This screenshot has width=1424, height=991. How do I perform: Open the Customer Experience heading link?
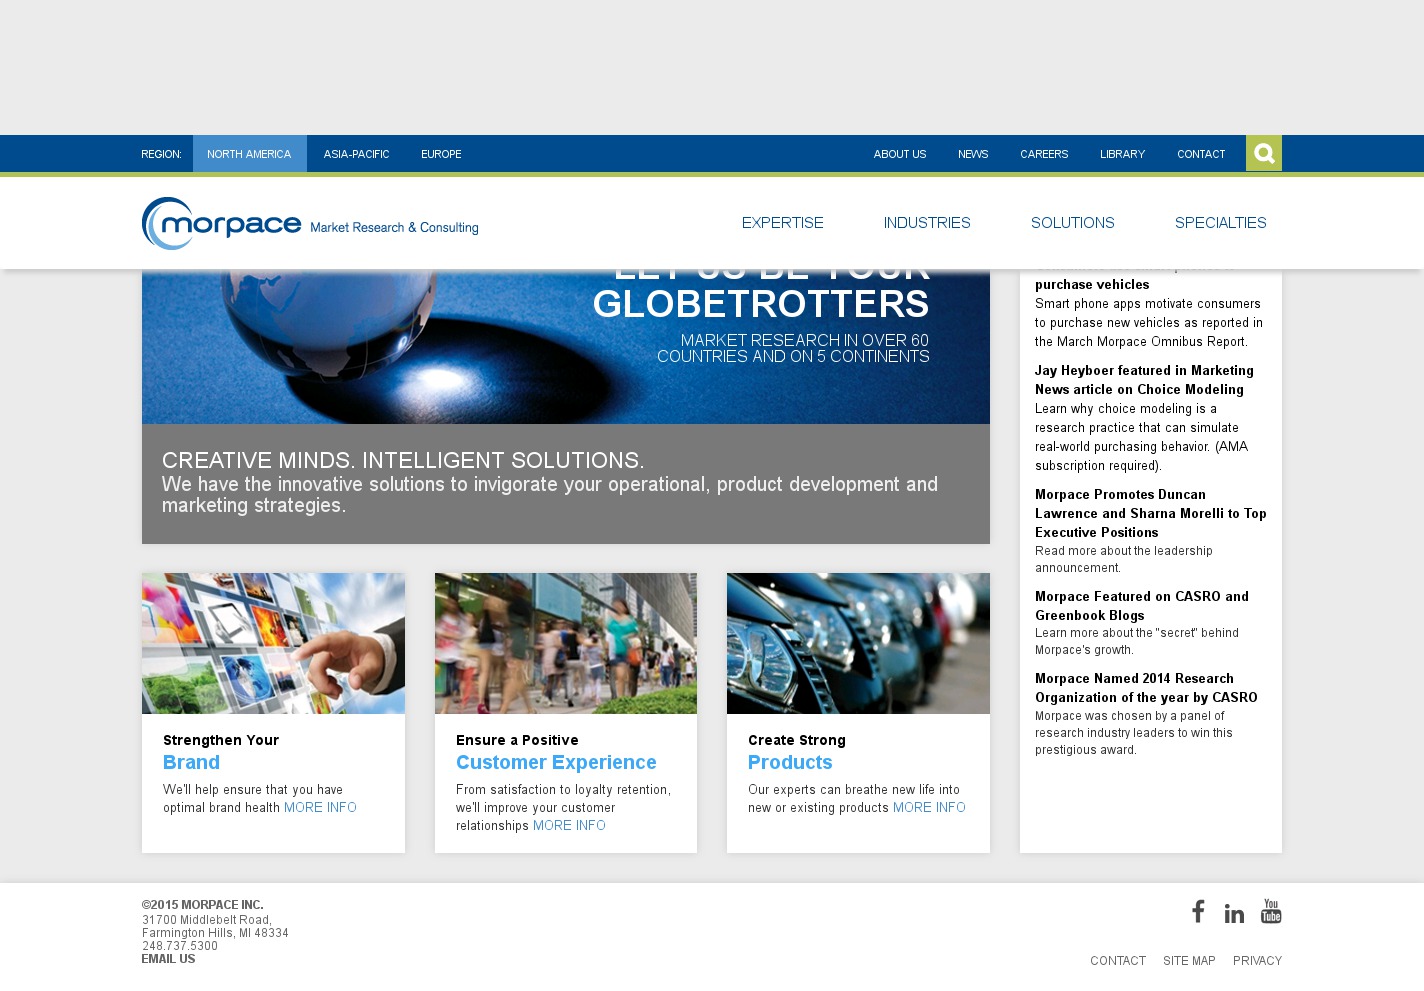pos(556,762)
